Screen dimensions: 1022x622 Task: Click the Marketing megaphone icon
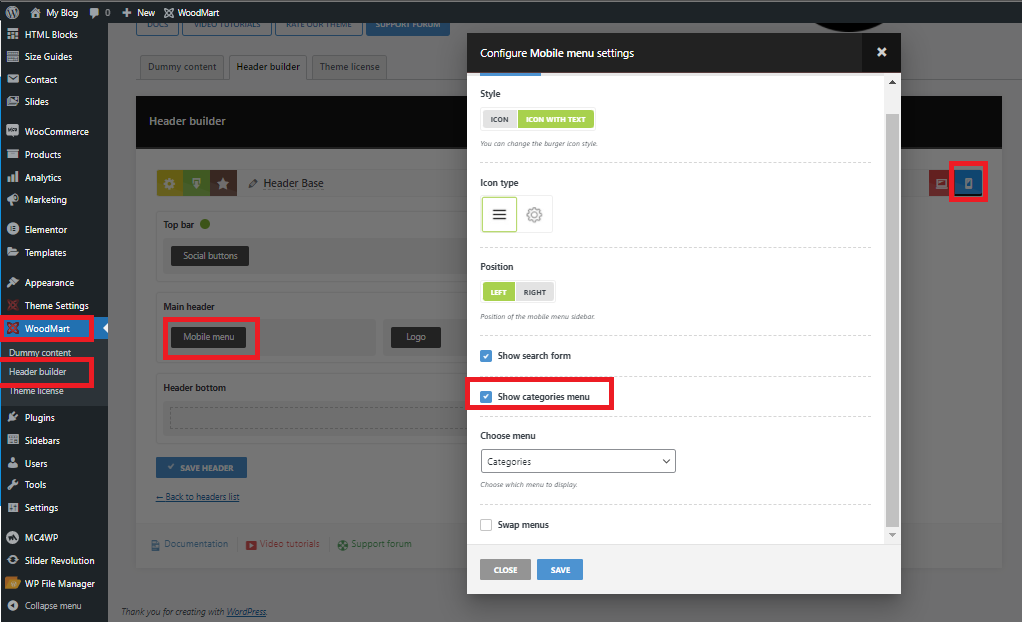click(x=12, y=200)
